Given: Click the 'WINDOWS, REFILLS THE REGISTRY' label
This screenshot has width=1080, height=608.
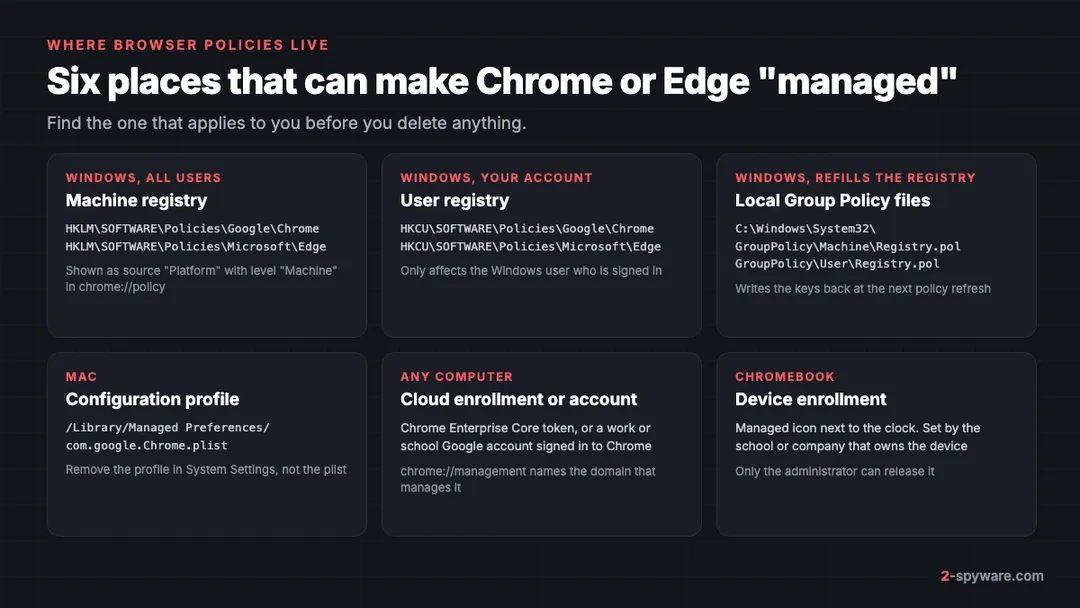Looking at the screenshot, I should click(x=855, y=178).
